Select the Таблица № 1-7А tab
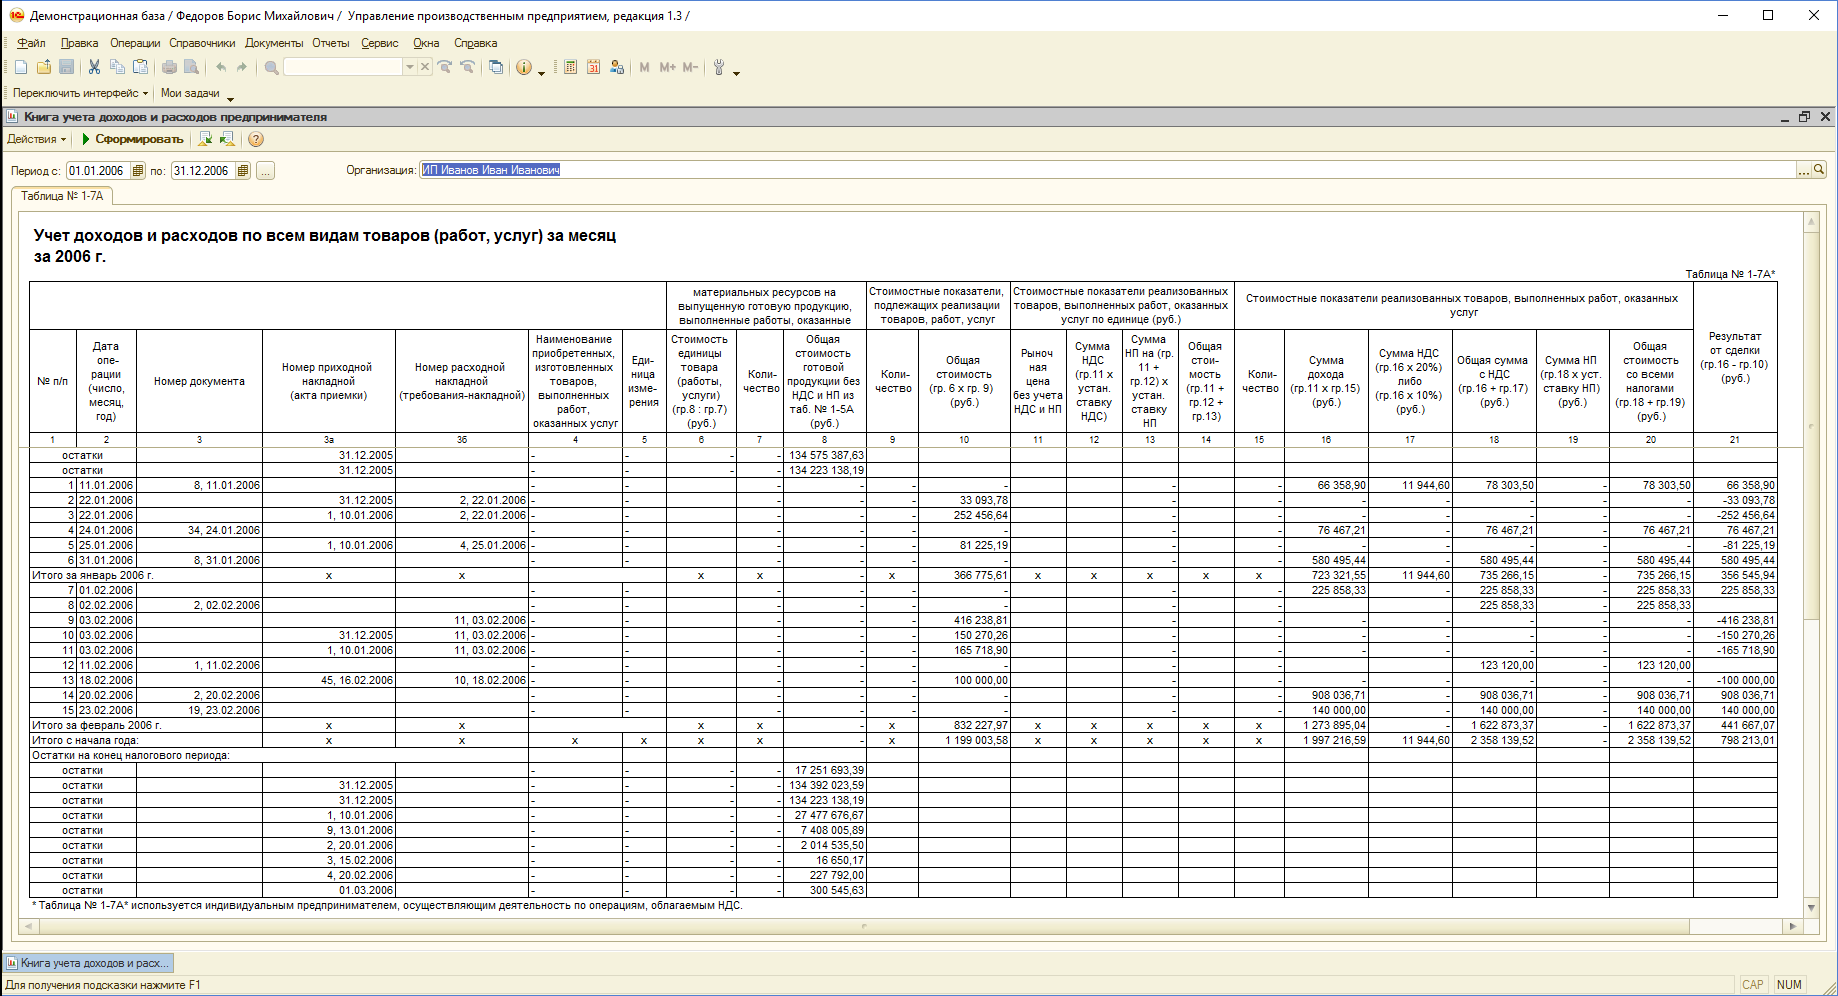This screenshot has height=996, width=1838. 62,196
